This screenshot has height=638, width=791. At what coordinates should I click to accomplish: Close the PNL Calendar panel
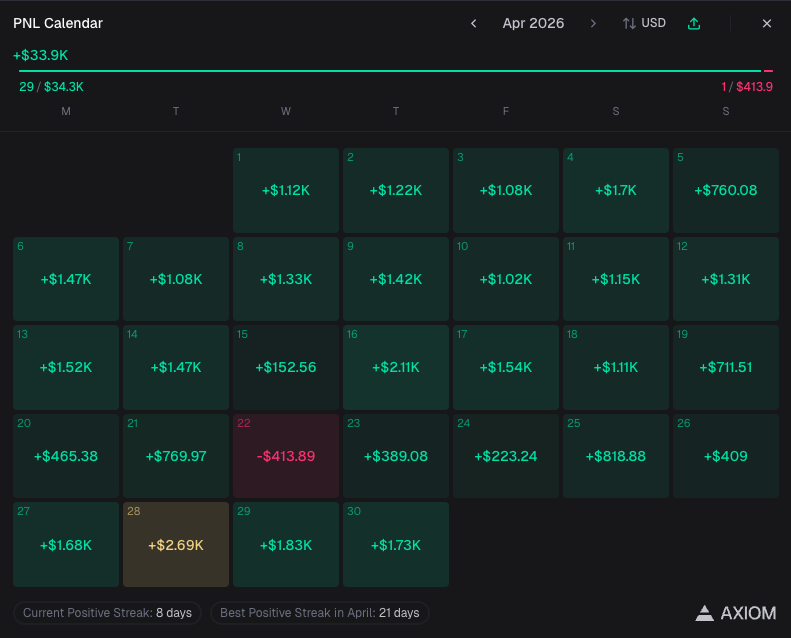click(x=767, y=23)
